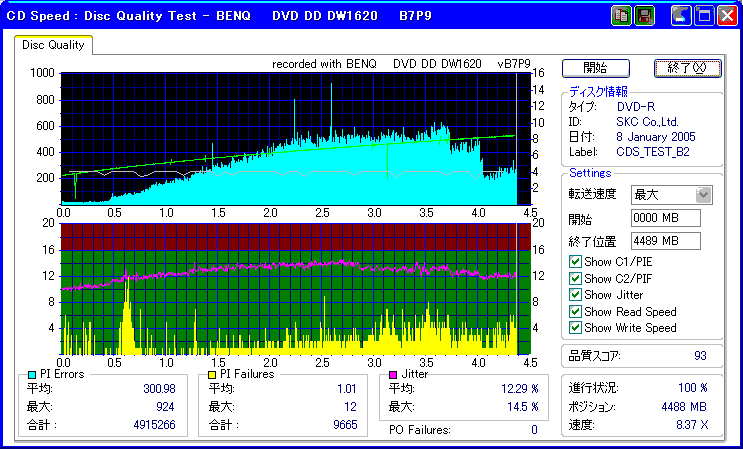Click the 開始 0000 MB input field
Image resolution: width=743 pixels, height=449 pixels.
click(x=666, y=218)
